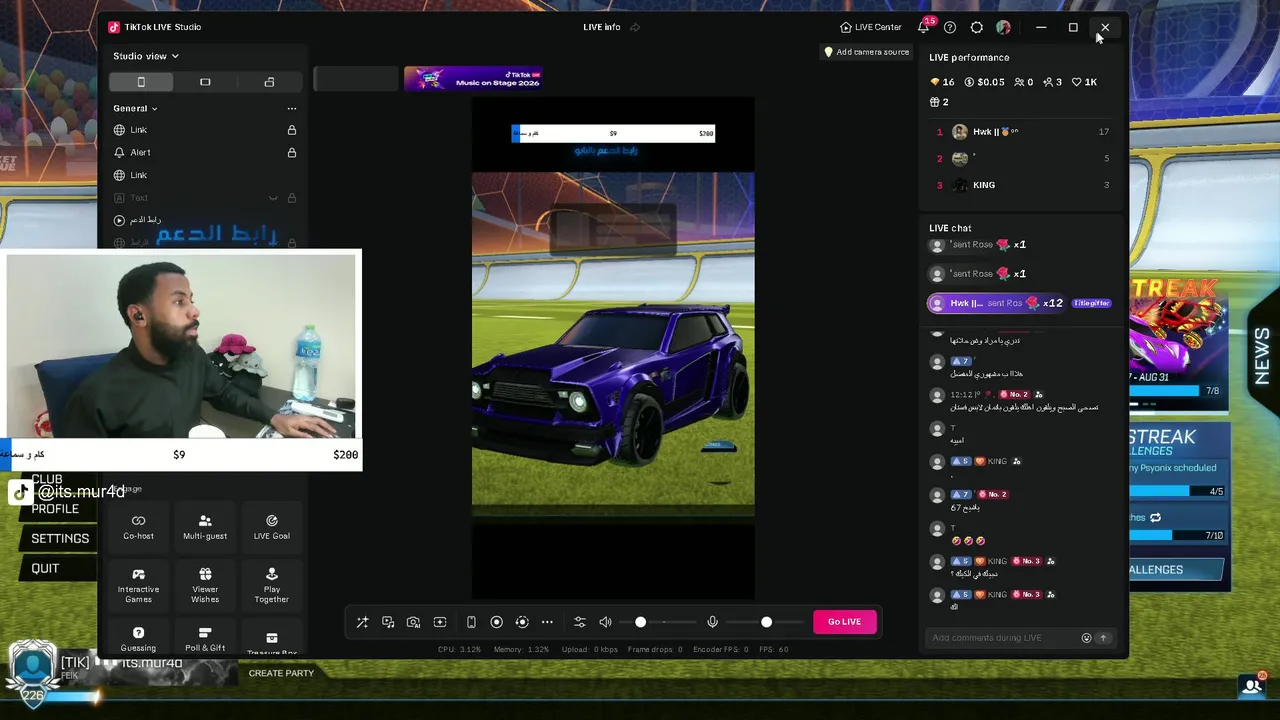The height and width of the screenshot is (720, 1280).
Task: Send the comment with the arrow button
Action: pyautogui.click(x=1103, y=638)
